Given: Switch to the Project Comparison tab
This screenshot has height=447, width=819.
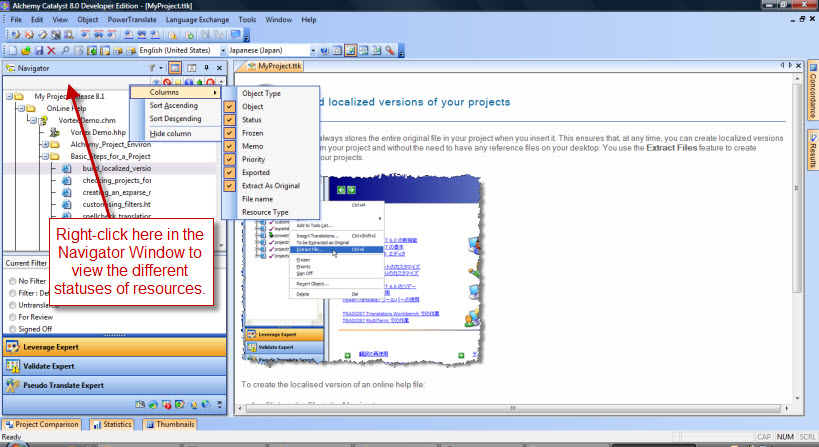Looking at the screenshot, I should pos(42,425).
